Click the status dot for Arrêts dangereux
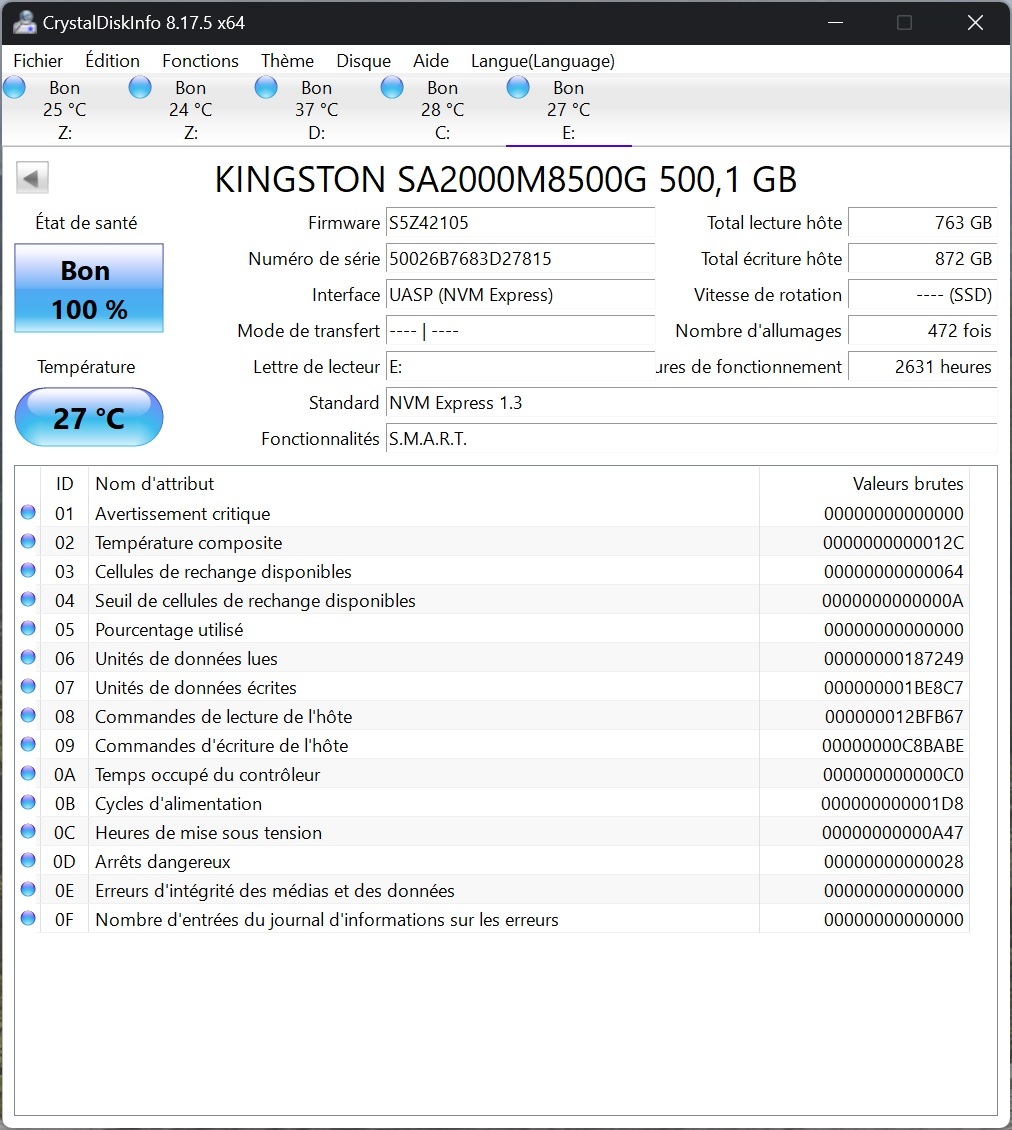The image size is (1012, 1130). [x=28, y=860]
